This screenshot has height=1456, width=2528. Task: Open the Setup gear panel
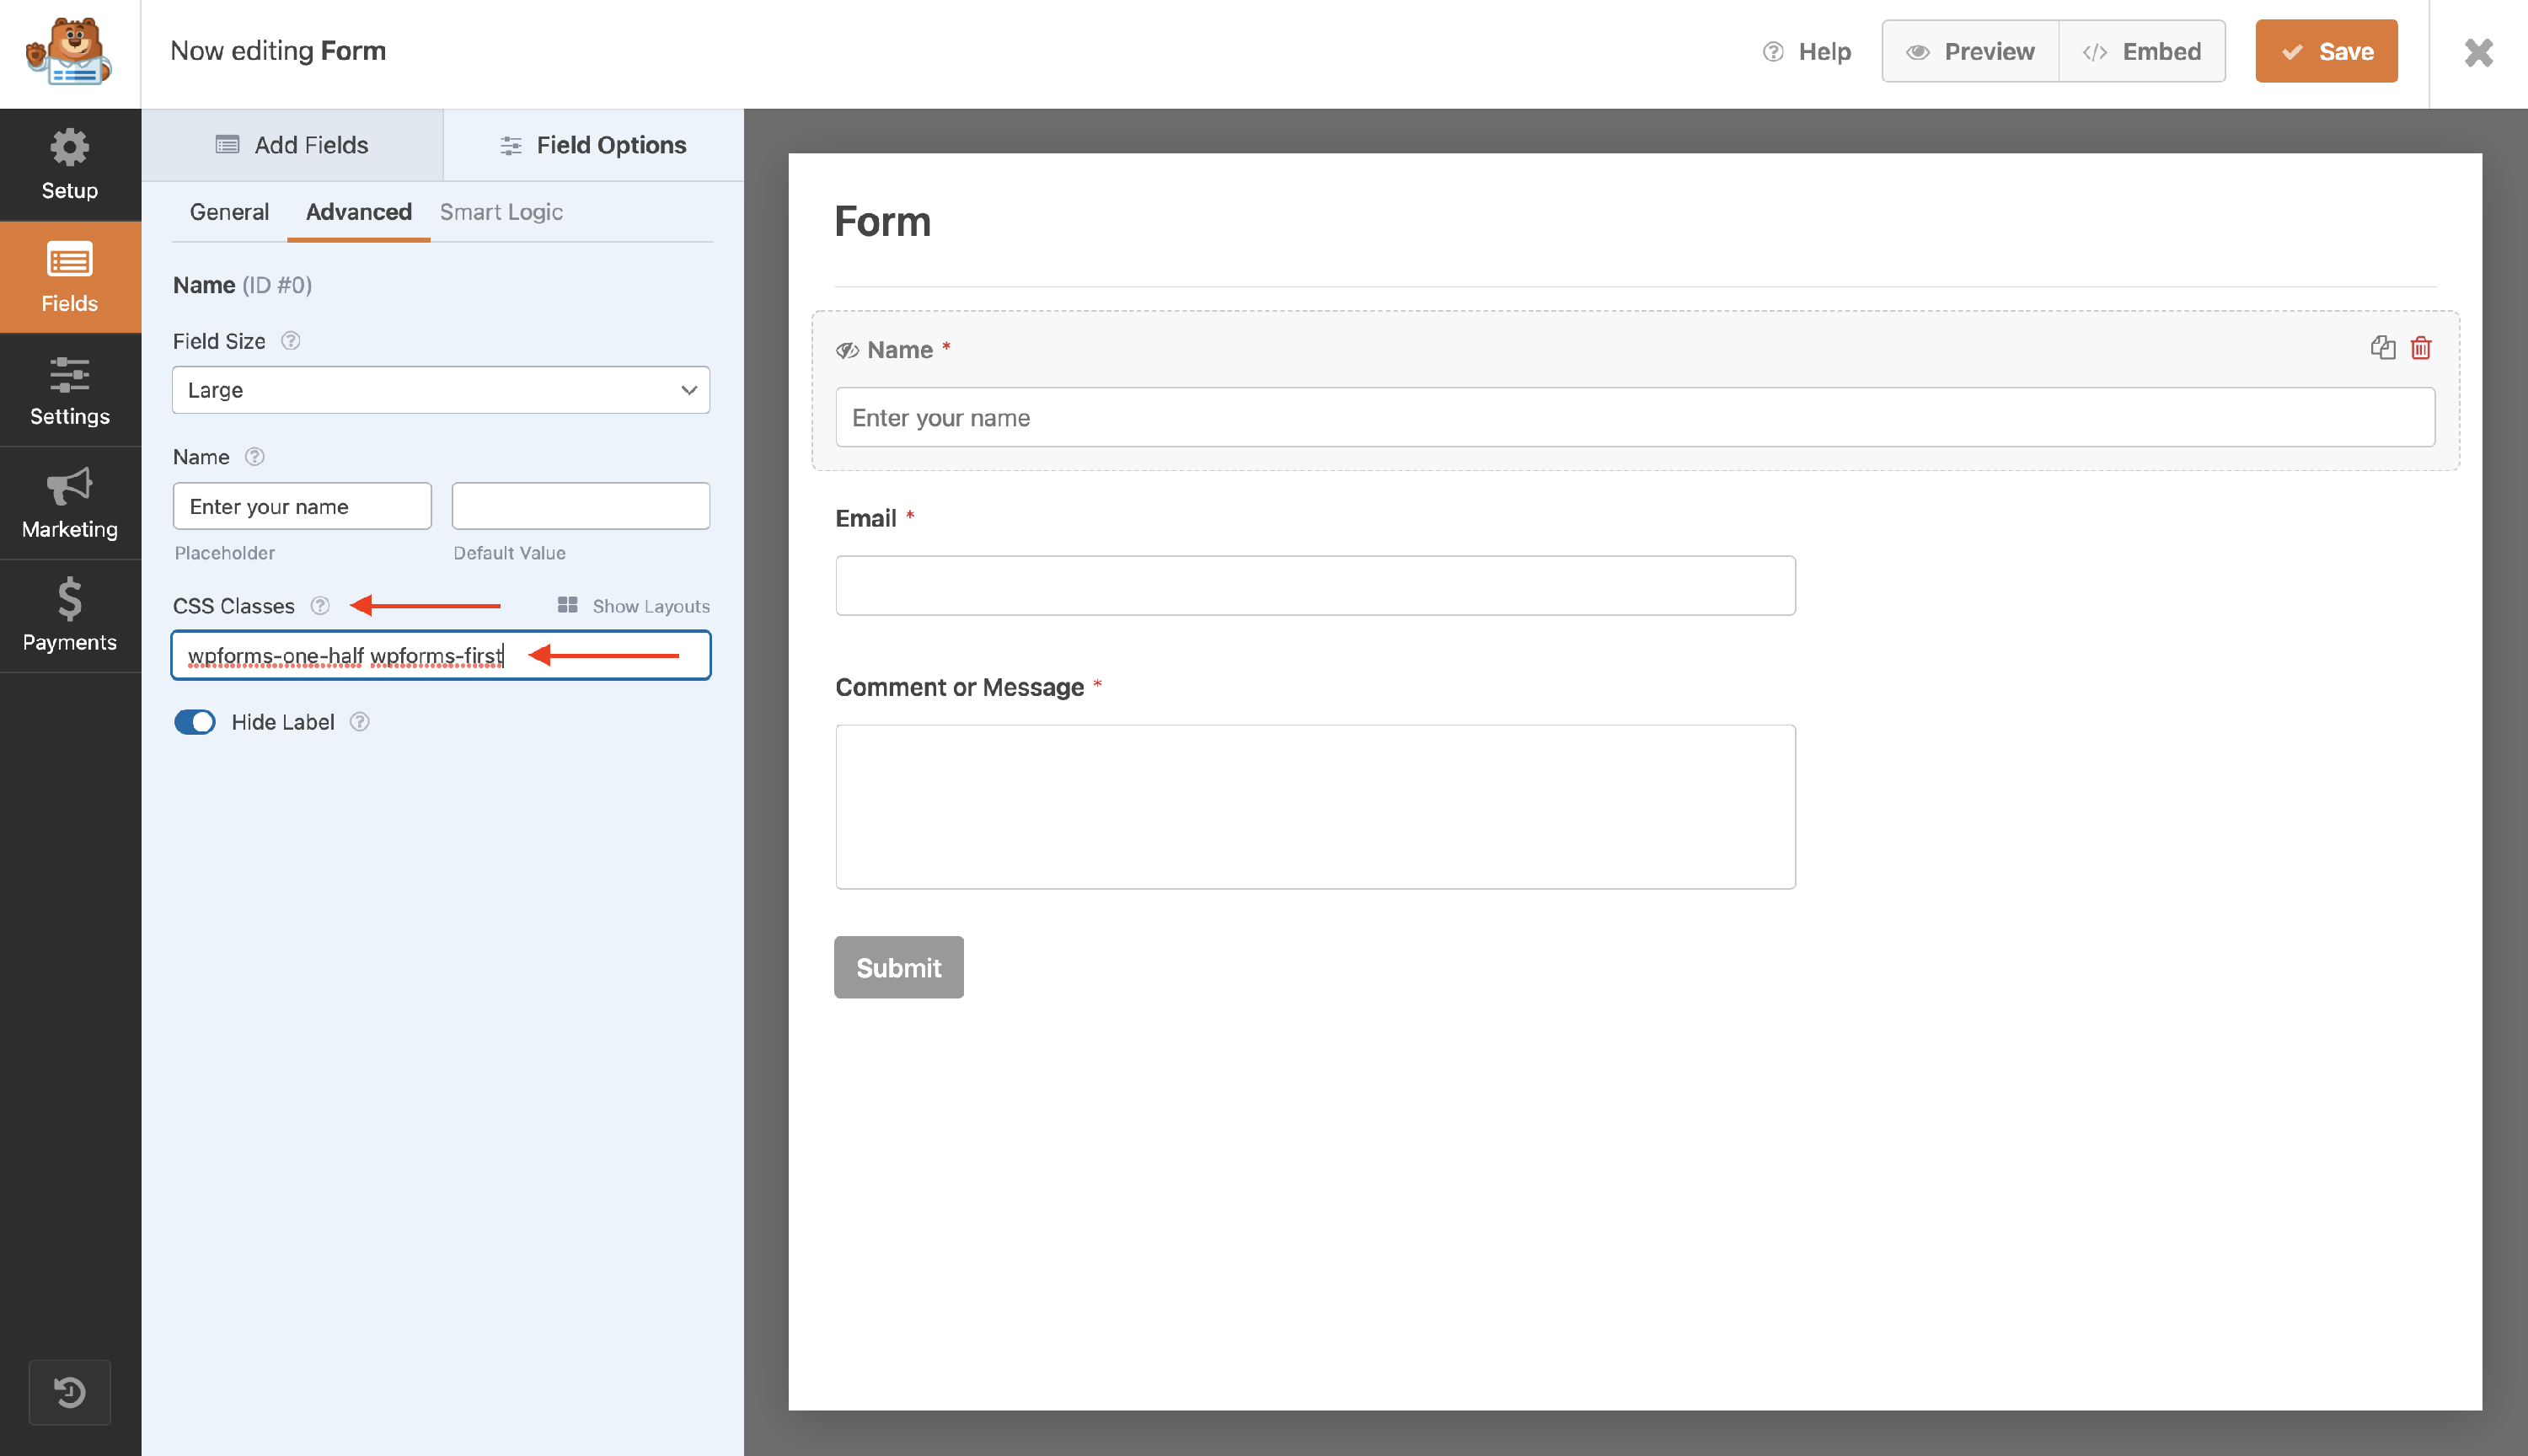point(69,165)
